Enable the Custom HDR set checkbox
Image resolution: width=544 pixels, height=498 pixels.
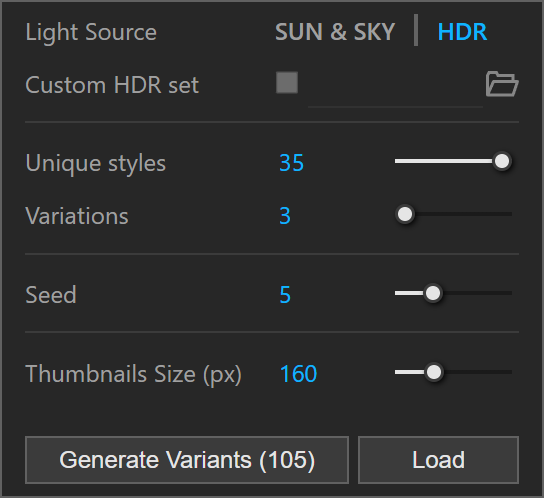(287, 83)
